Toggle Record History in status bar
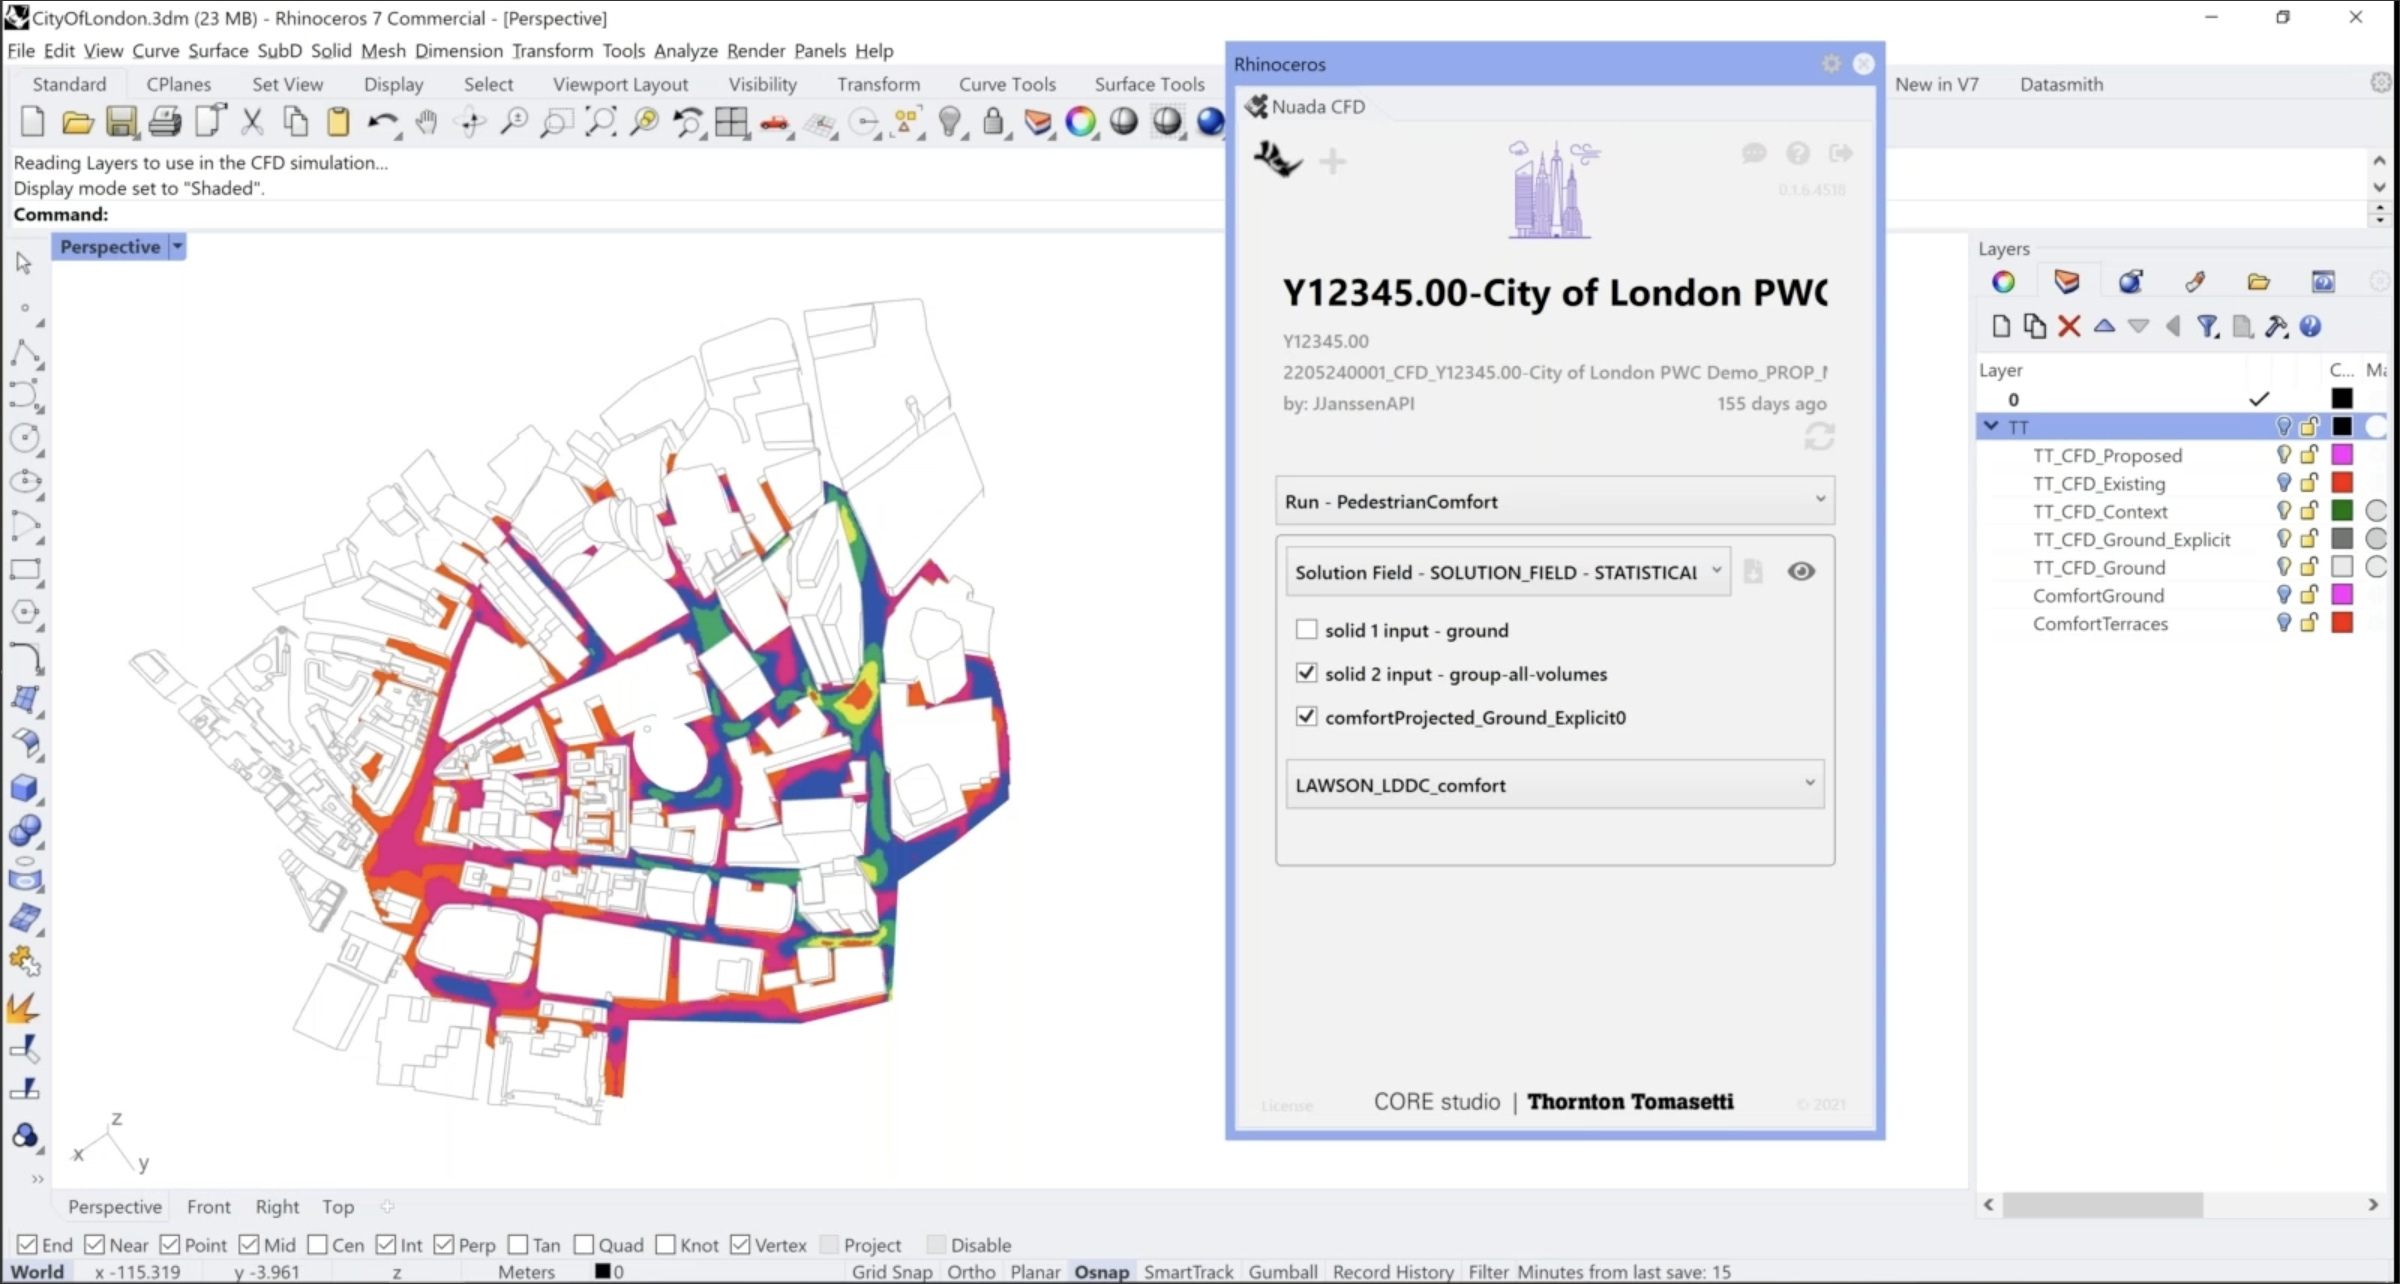2400x1284 pixels. click(1393, 1272)
